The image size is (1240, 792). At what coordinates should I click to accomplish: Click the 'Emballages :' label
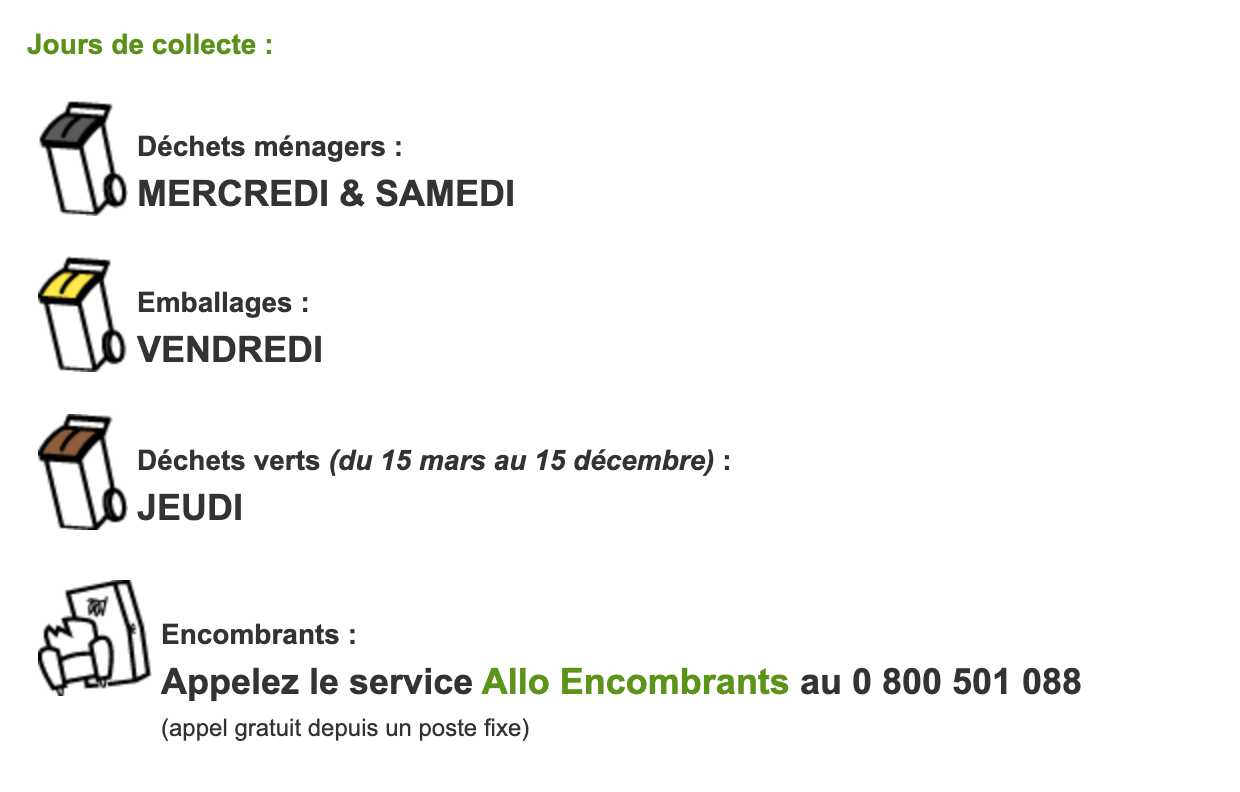click(223, 303)
